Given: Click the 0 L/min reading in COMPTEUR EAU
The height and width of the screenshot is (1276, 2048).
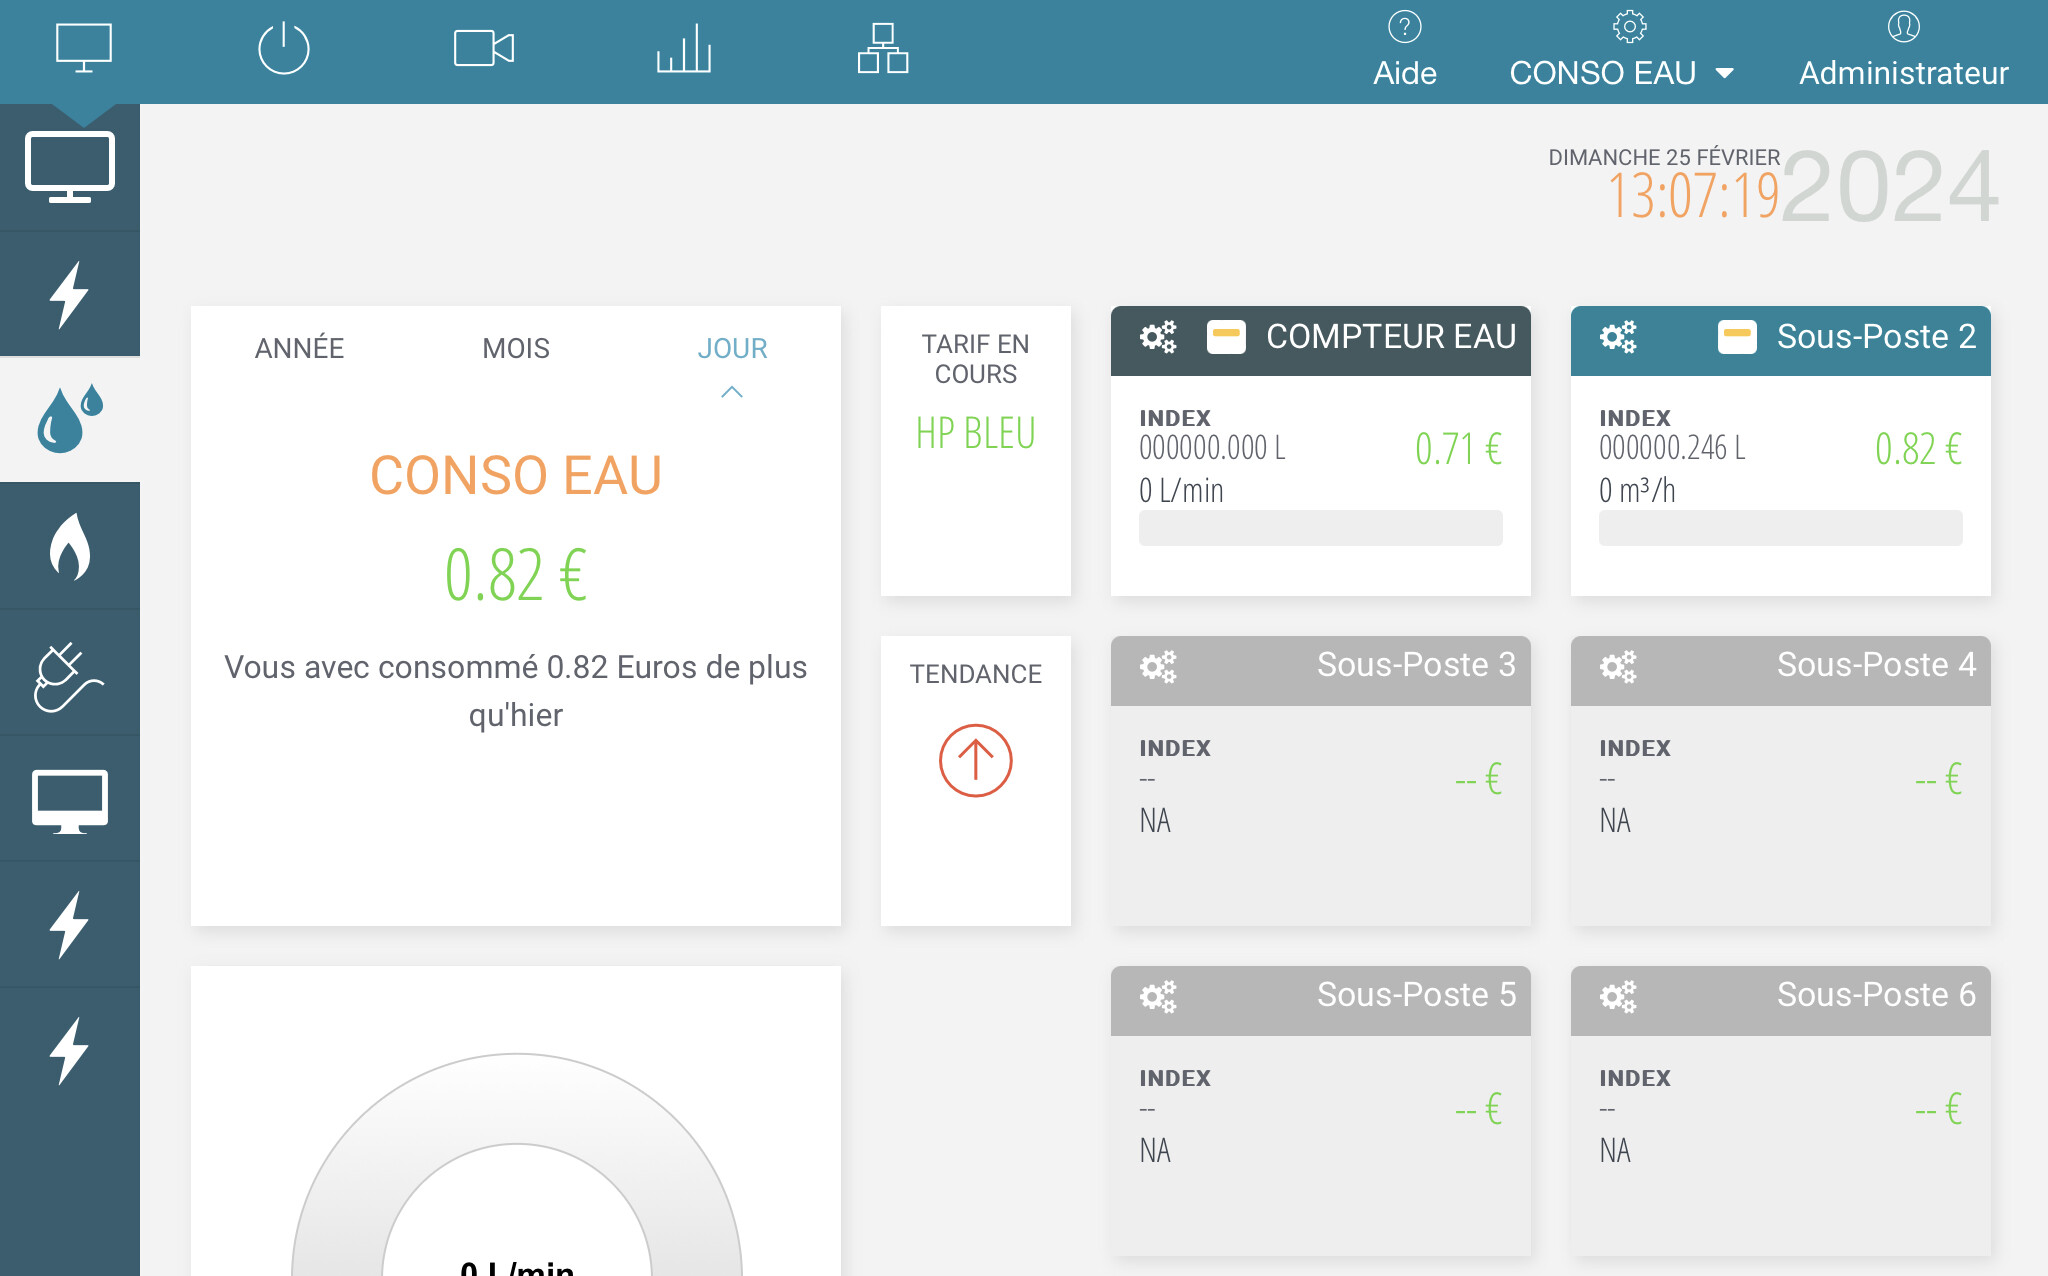Looking at the screenshot, I should 1181,490.
